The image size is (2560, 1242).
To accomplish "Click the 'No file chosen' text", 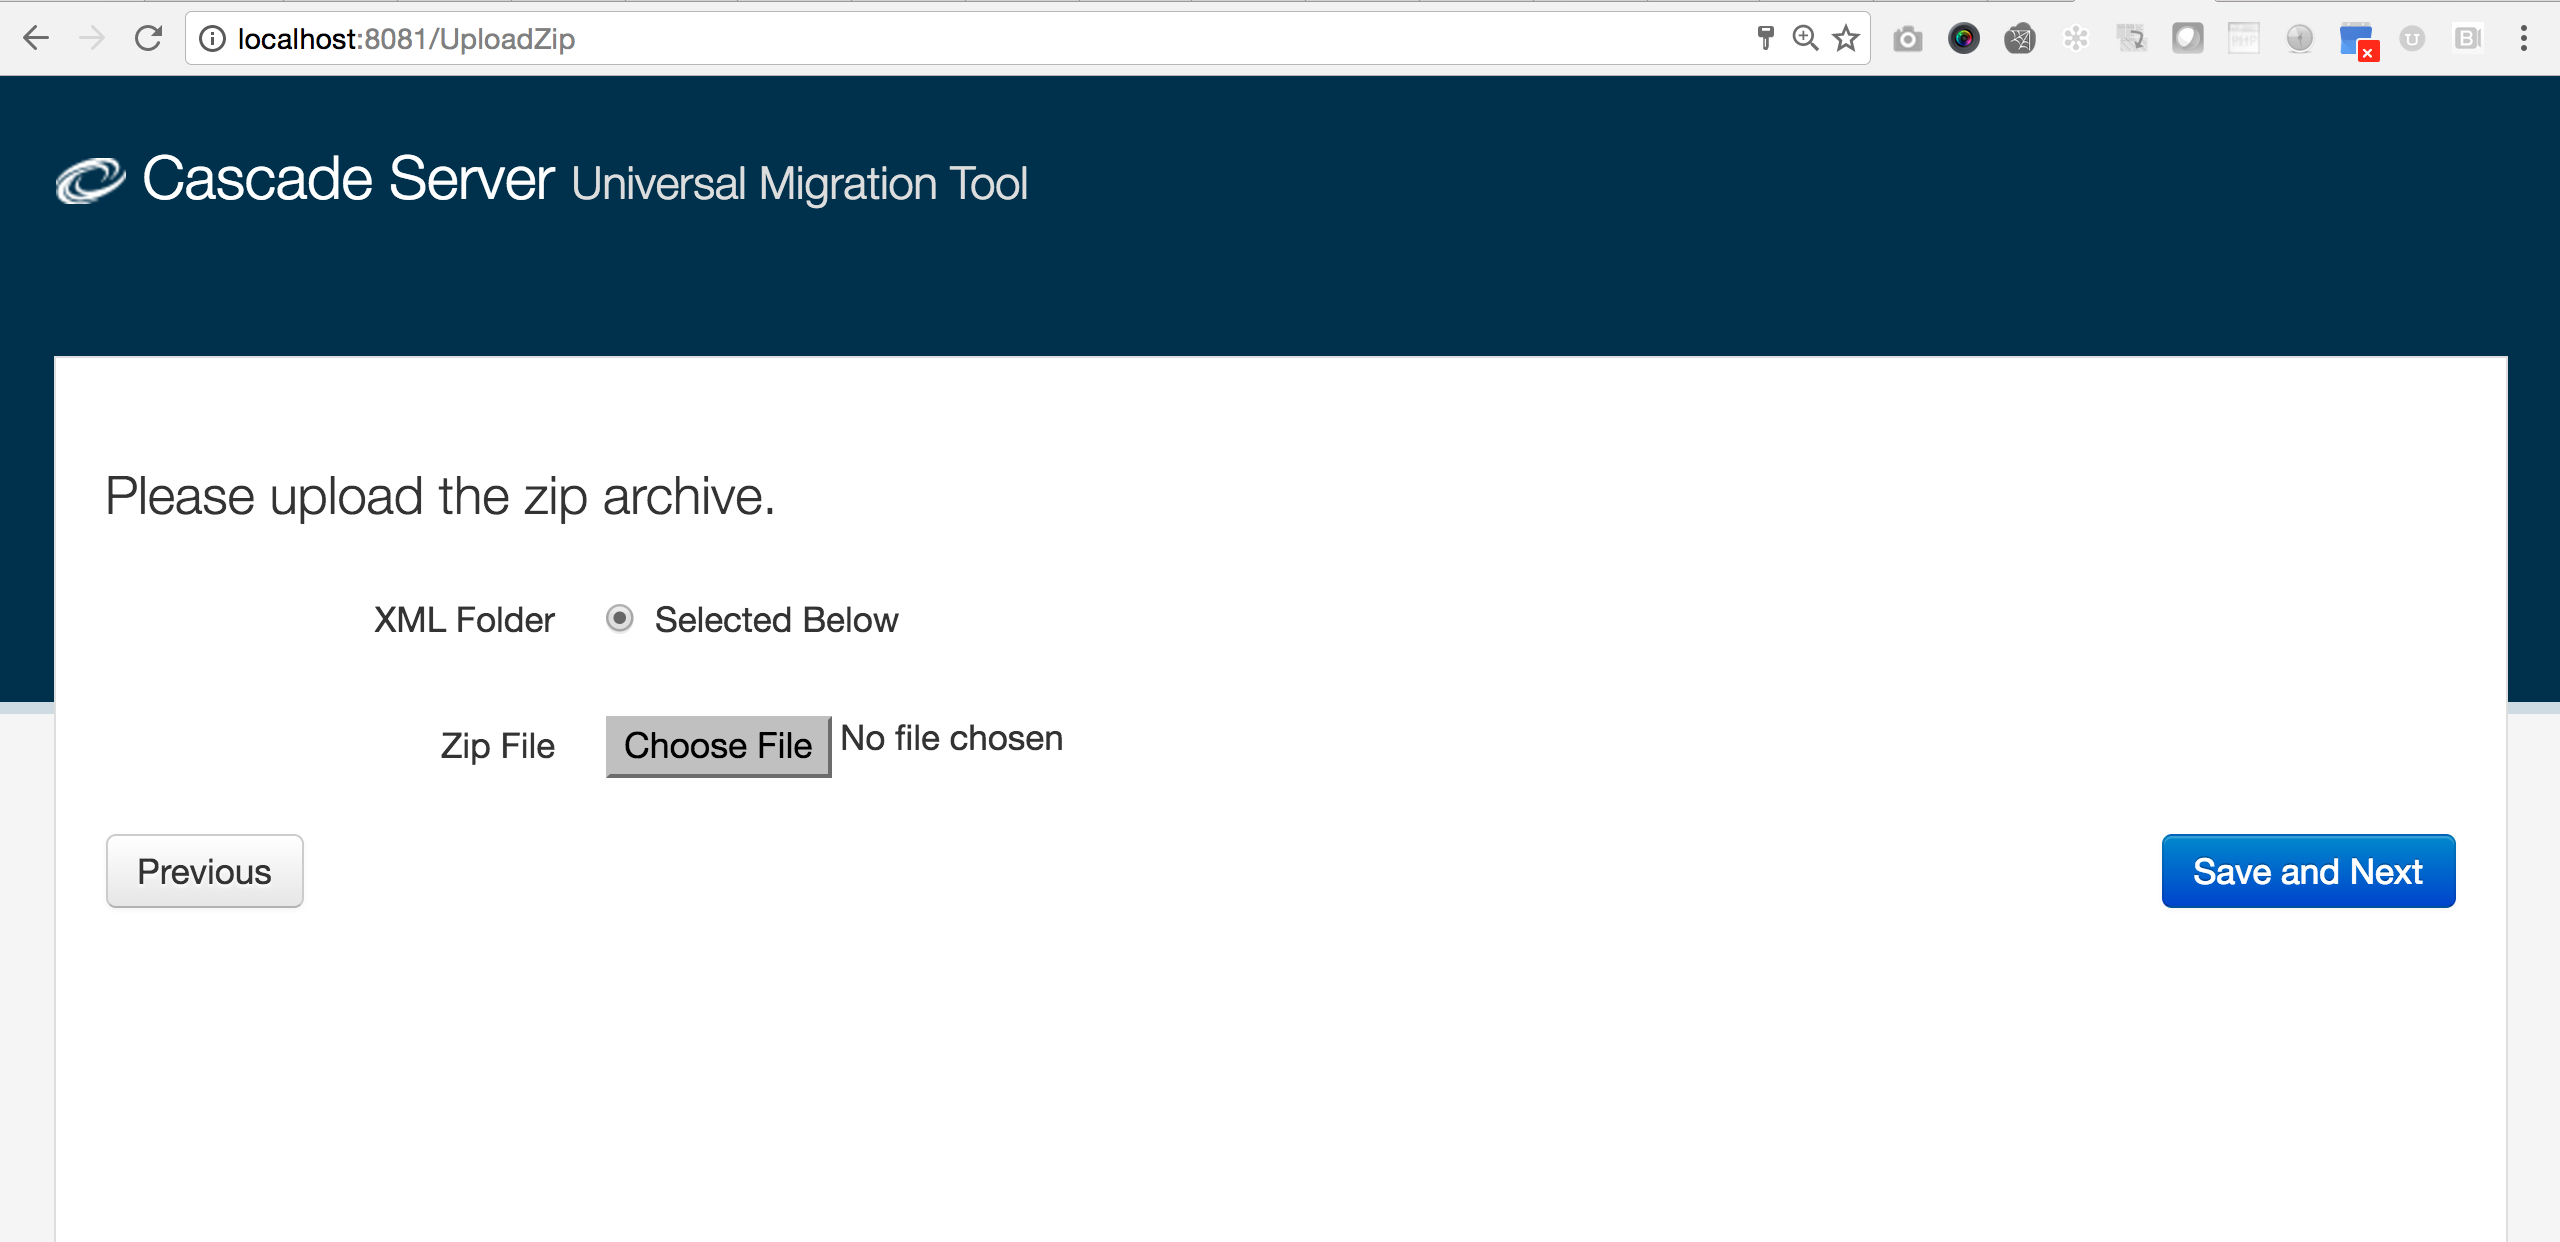I will pyautogui.click(x=951, y=739).
